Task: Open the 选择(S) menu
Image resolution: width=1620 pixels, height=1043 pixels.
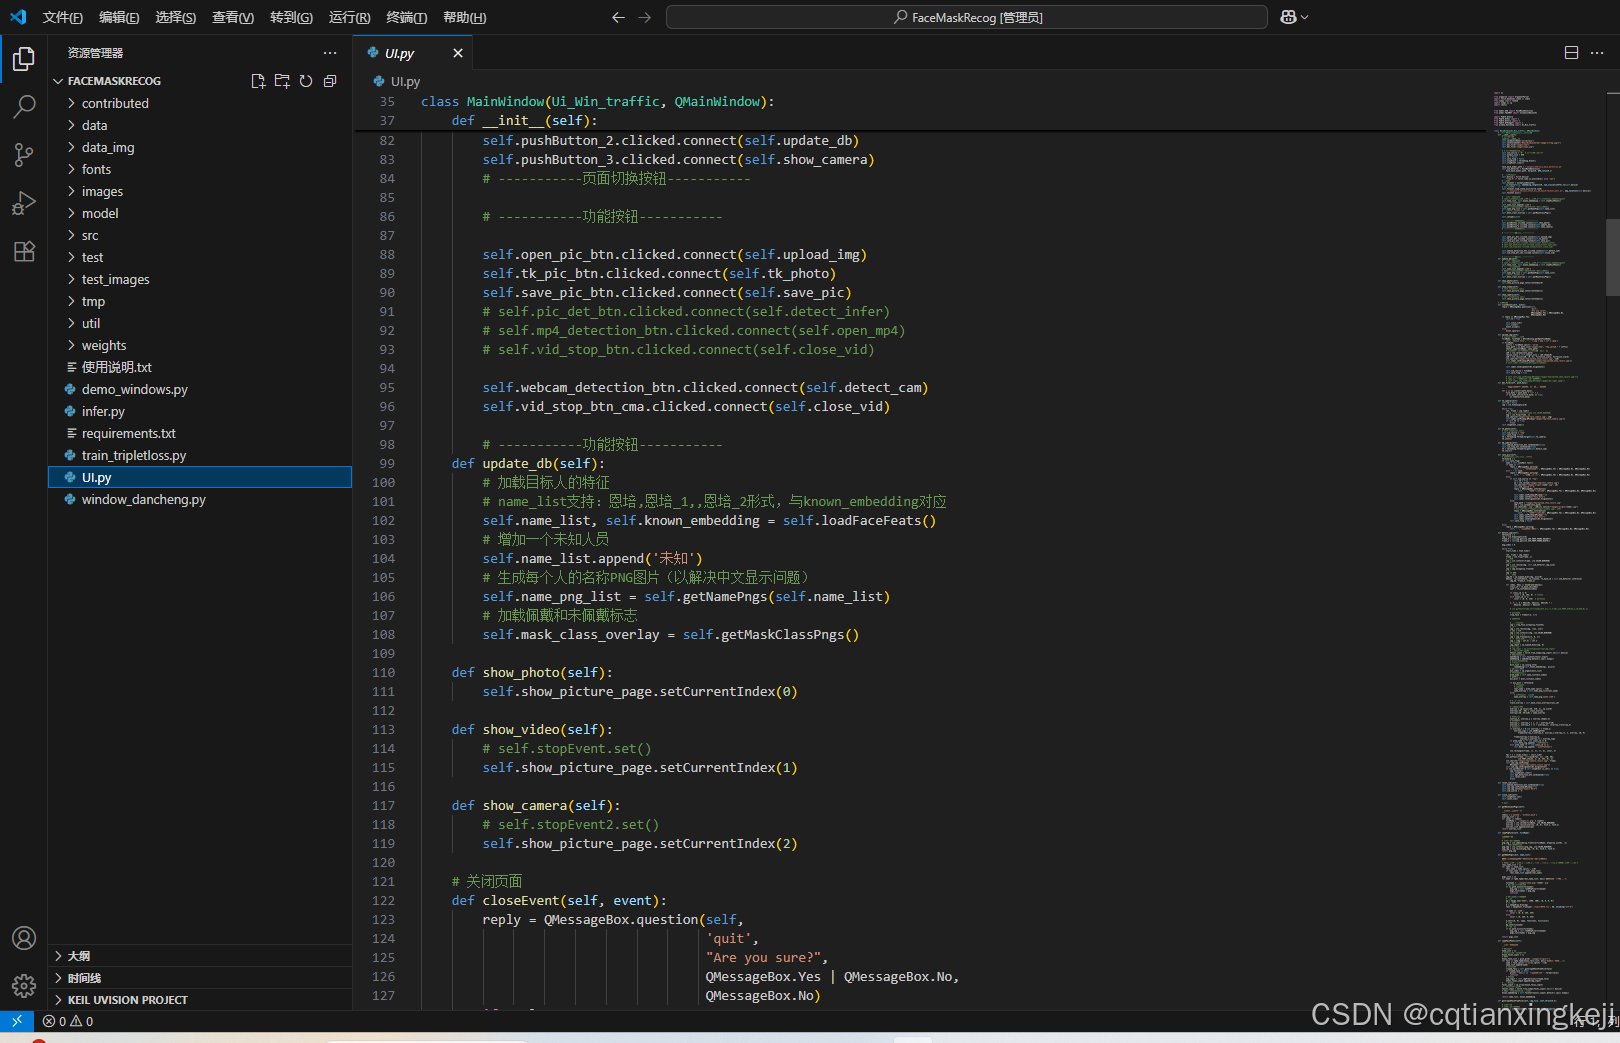Action: pos(175,17)
